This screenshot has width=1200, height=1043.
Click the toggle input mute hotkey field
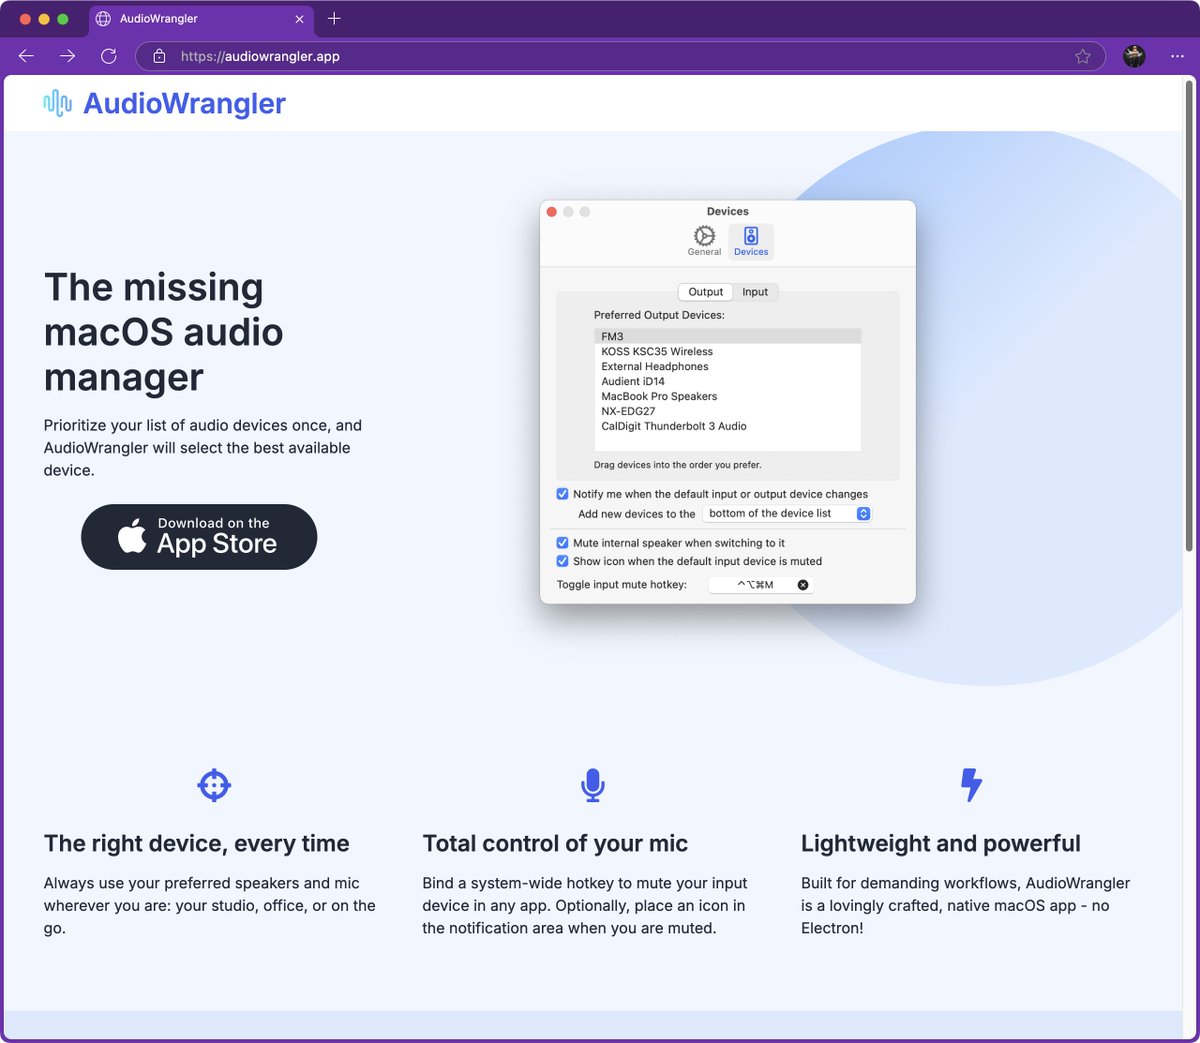coord(760,585)
